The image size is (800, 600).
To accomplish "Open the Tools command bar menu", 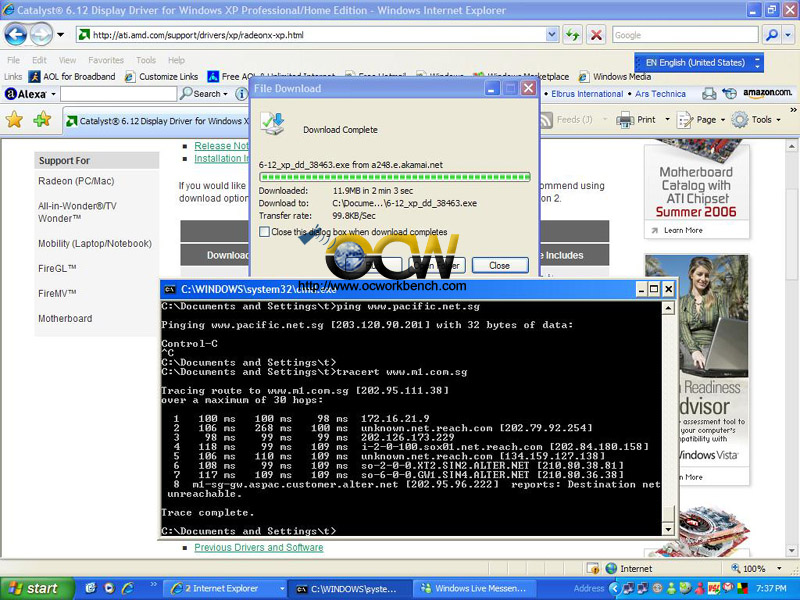I will click(756, 120).
